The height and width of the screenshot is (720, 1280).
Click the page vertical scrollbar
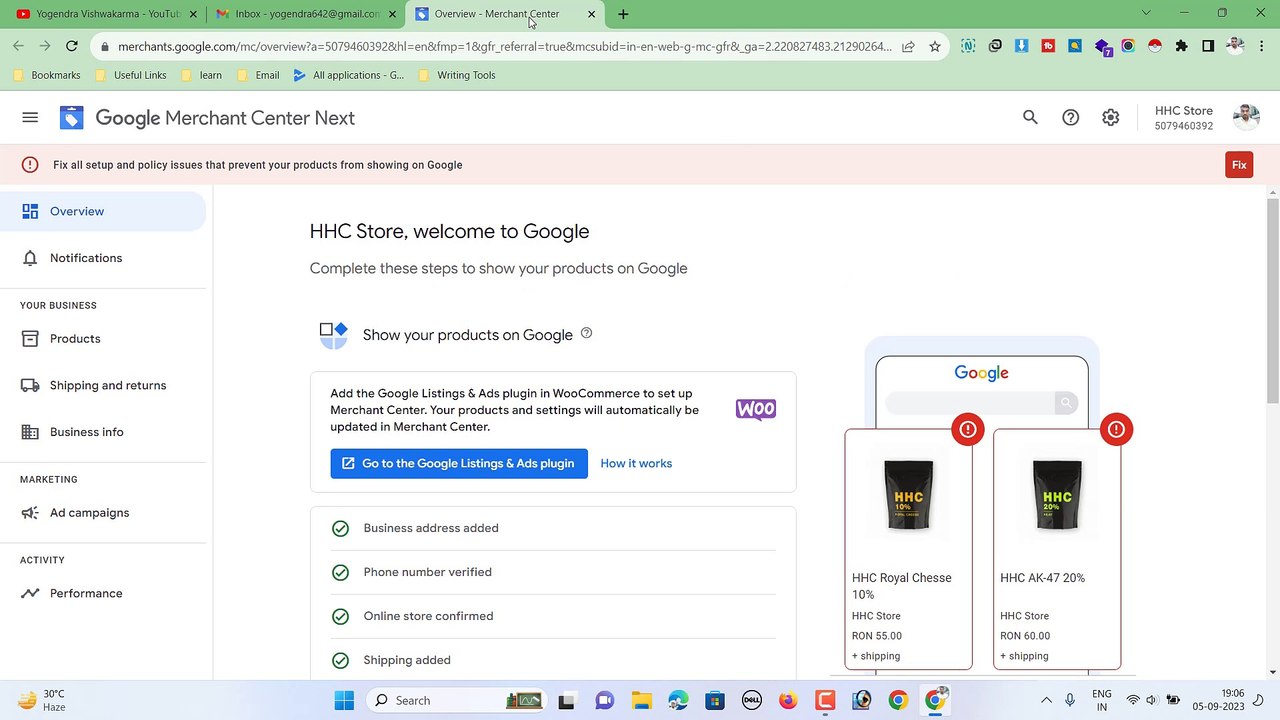(x=1273, y=300)
